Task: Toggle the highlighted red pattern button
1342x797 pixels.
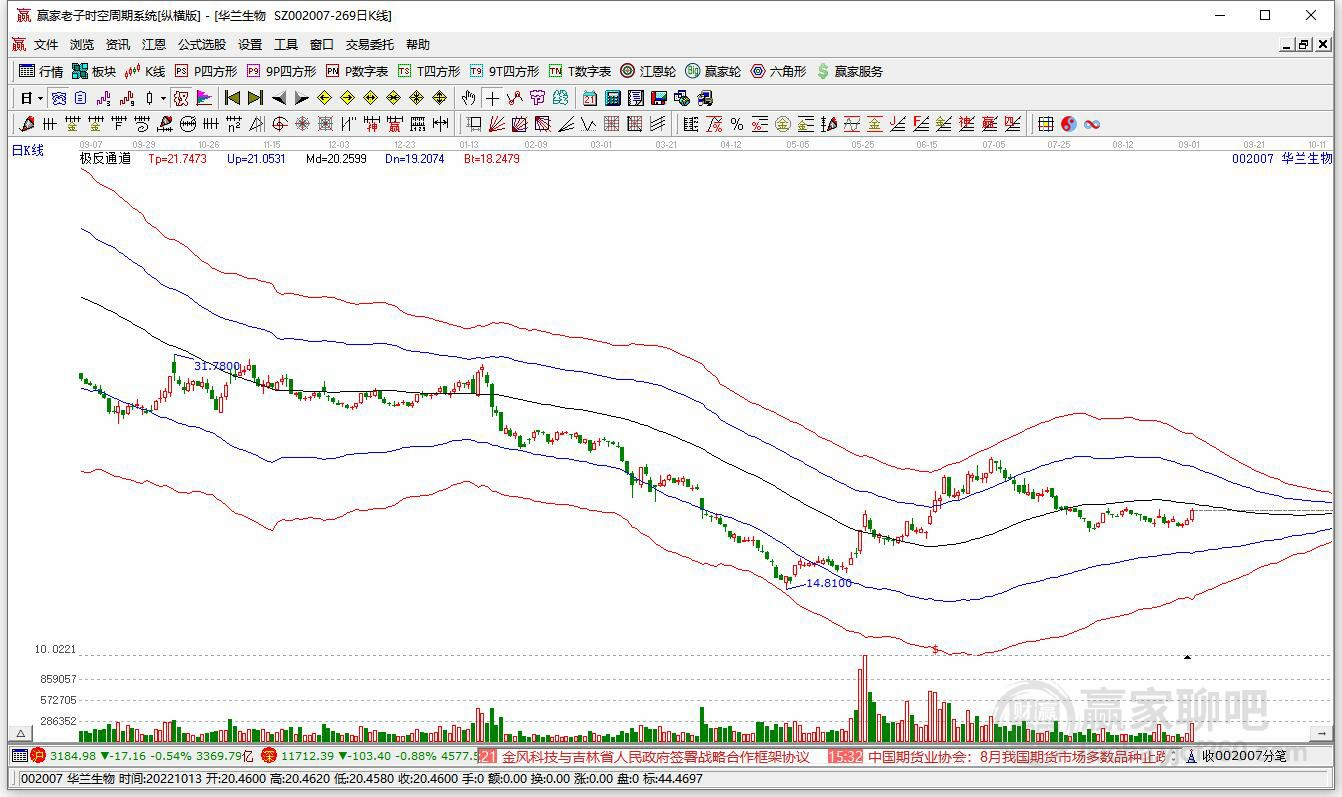Action: pyautogui.click(x=181, y=98)
